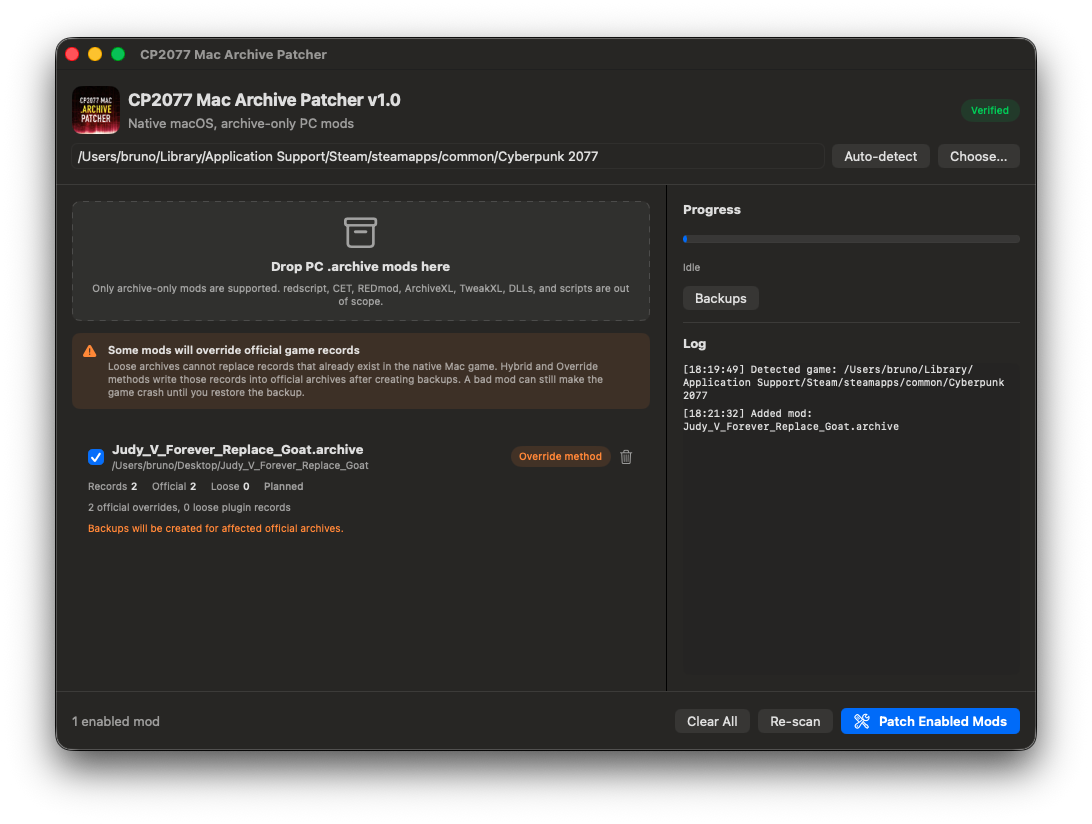Click the game path input field
Image resolution: width=1092 pixels, height=824 pixels.
[448, 156]
